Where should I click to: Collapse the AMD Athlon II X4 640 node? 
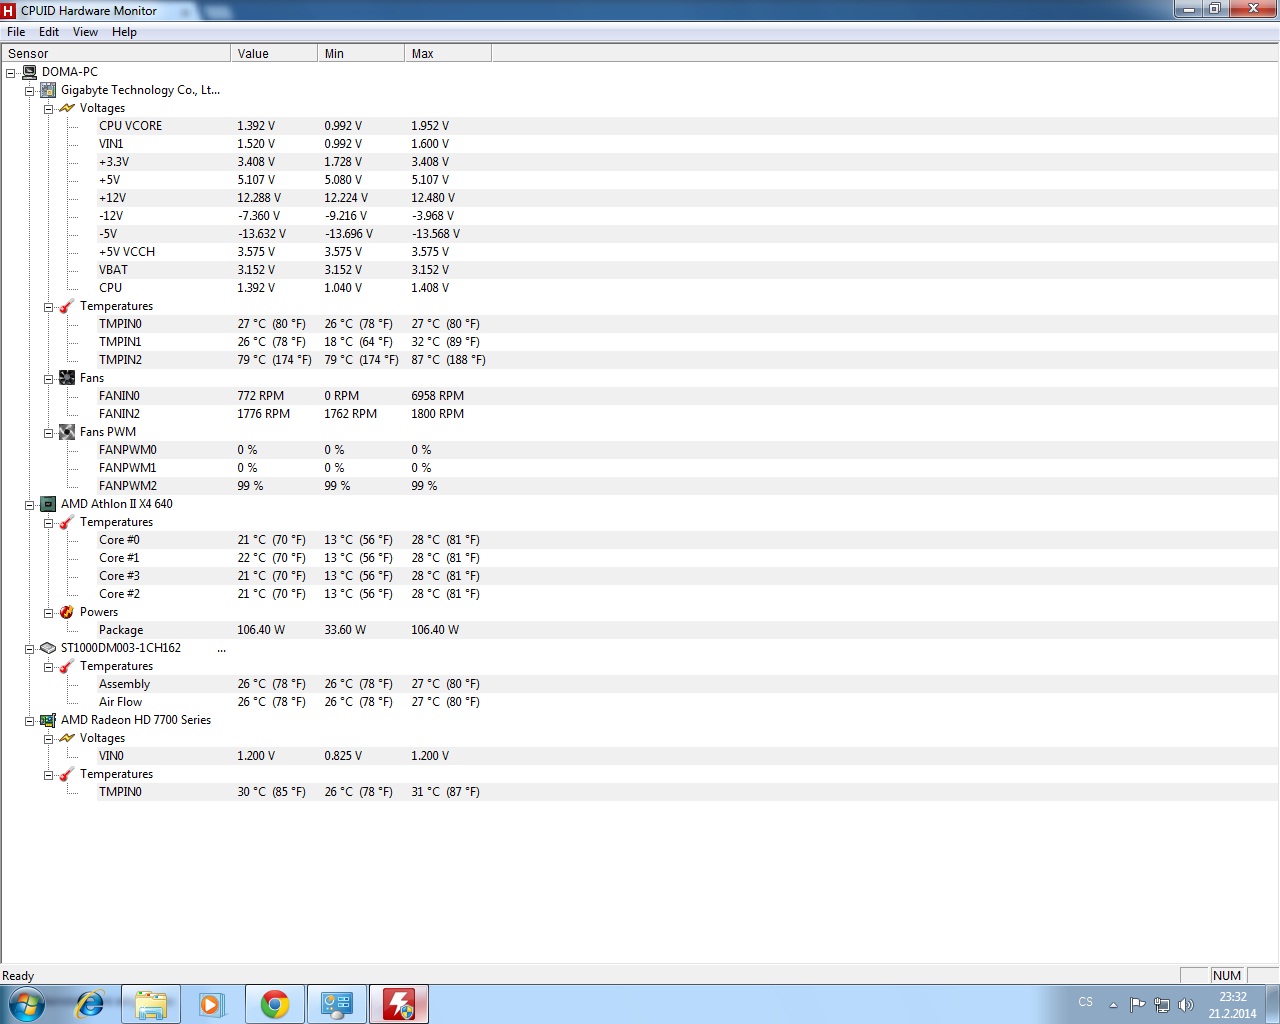coord(30,504)
